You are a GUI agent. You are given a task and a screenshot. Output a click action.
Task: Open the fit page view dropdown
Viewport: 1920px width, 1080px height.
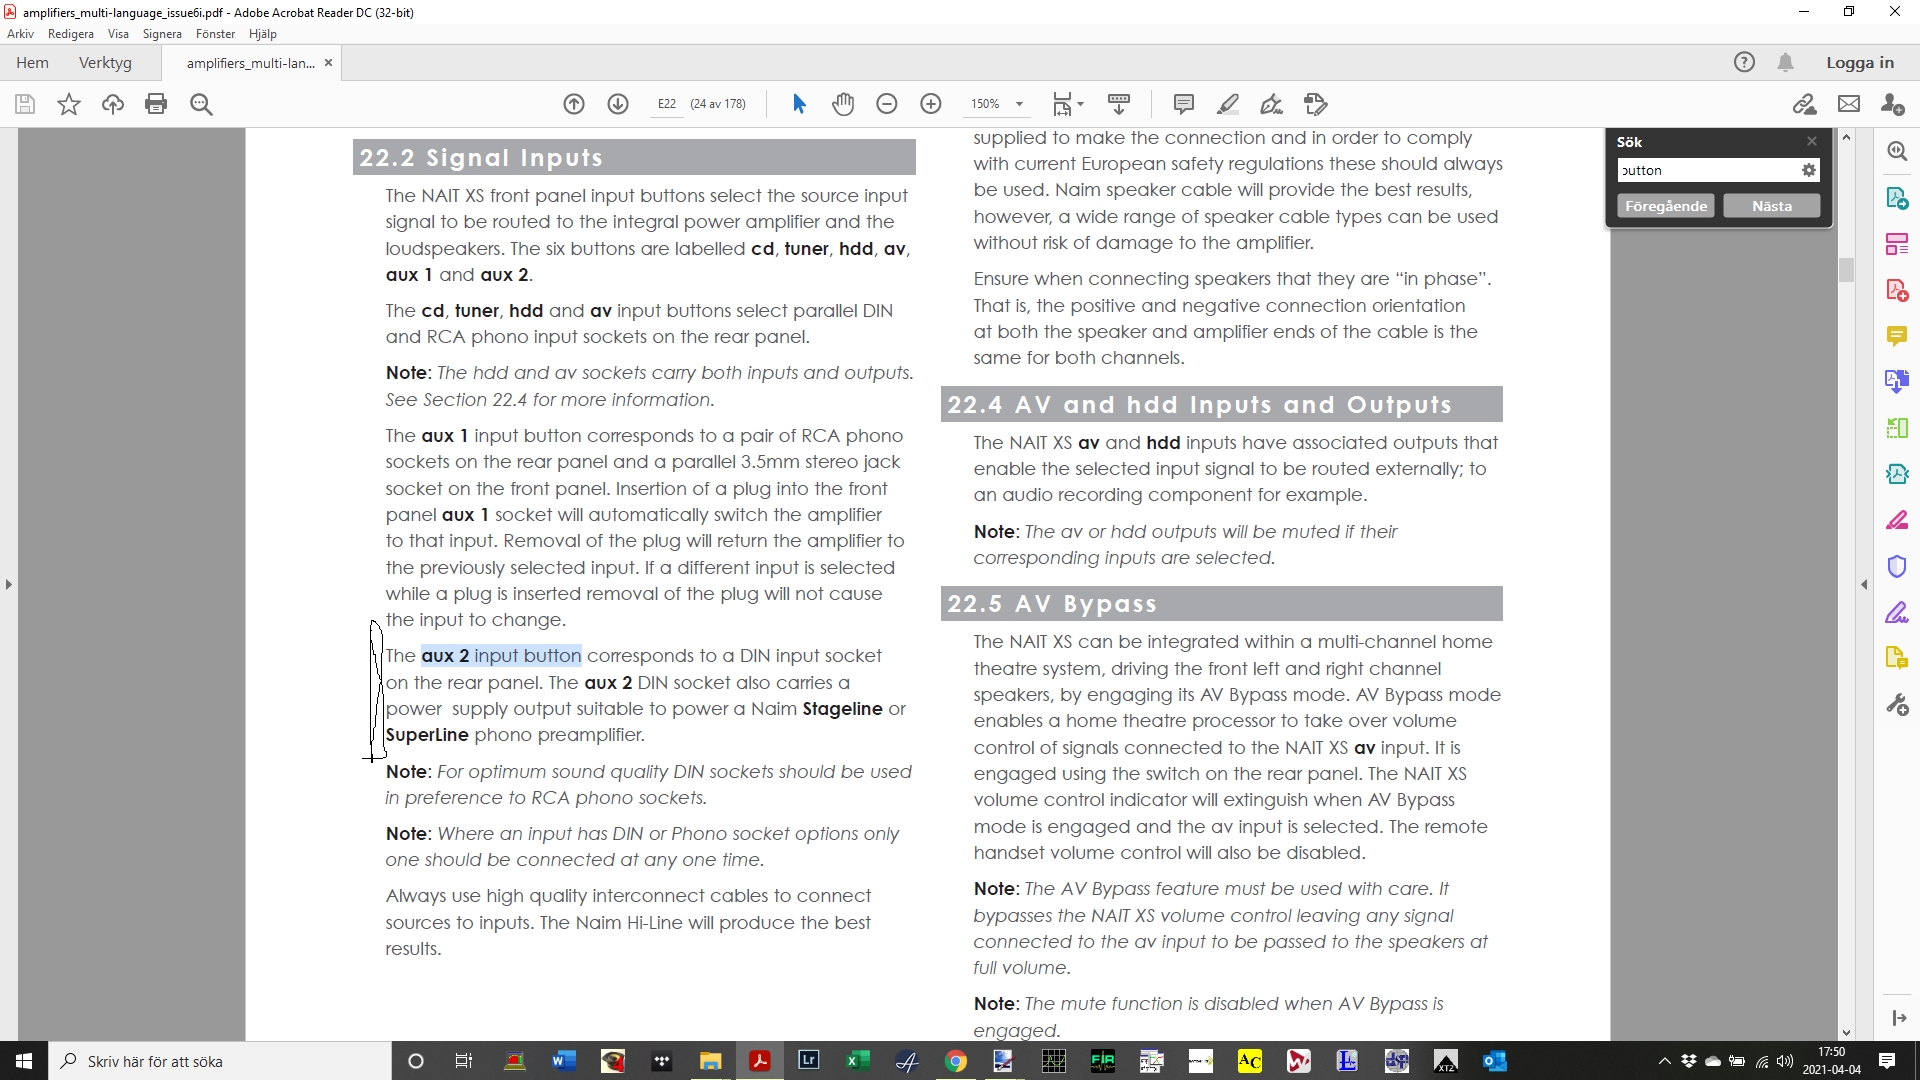coord(1068,104)
